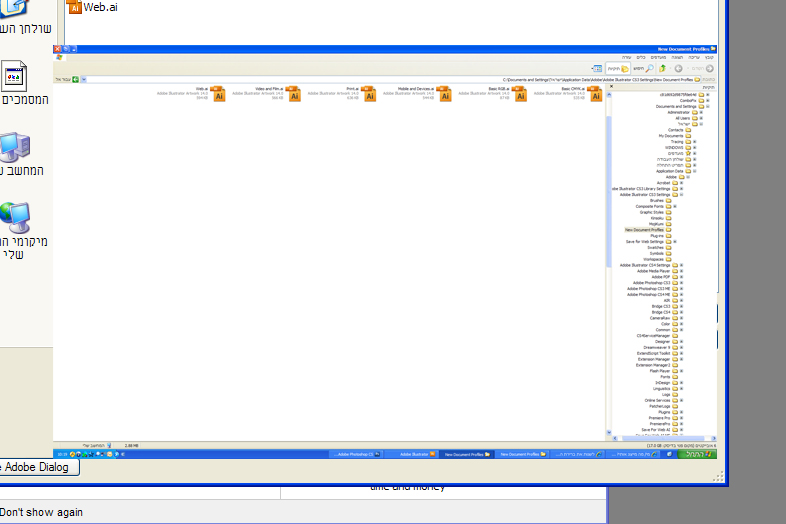Open the מועדפים (Favorites) menu
Viewport: 786px width, 524px height.
(658, 58)
